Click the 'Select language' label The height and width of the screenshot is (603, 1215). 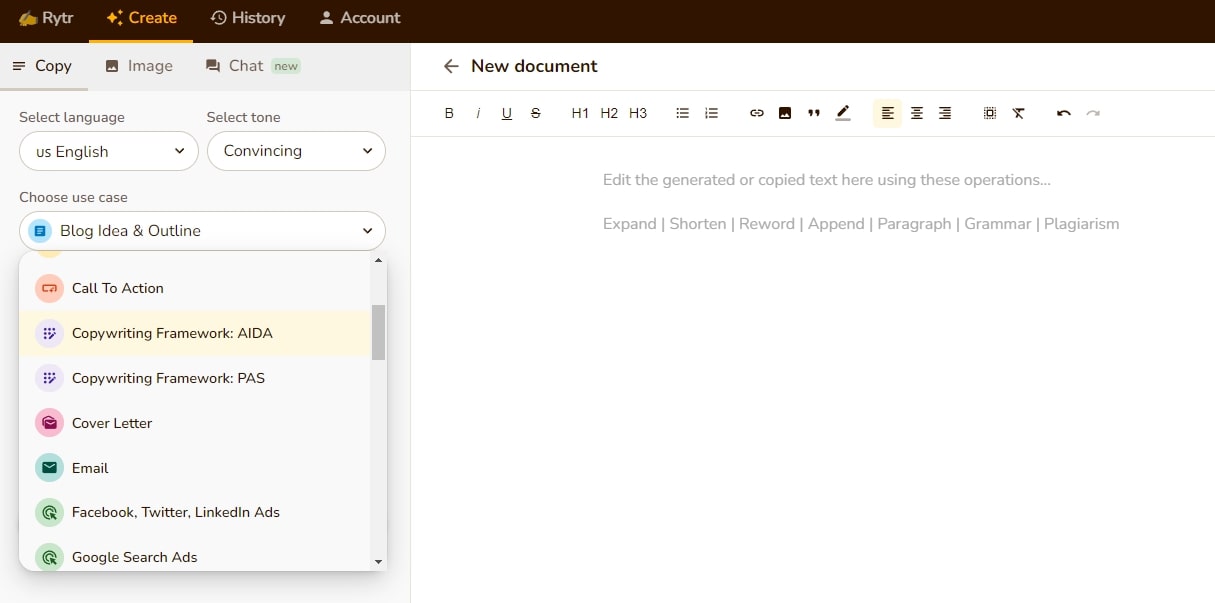coord(72,117)
